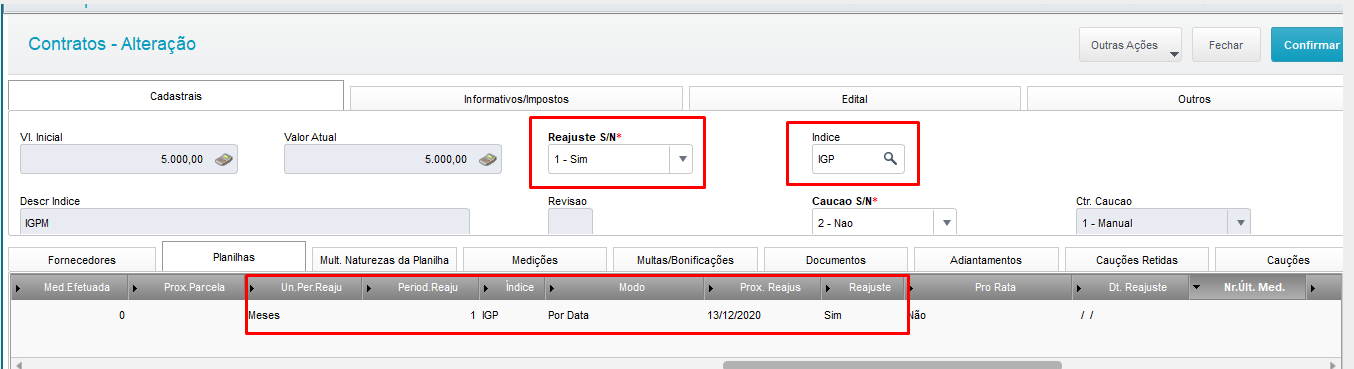Viewport: 1354px width, 369px height.
Task: Click the Period.Reaju column header
Action: 421,287
